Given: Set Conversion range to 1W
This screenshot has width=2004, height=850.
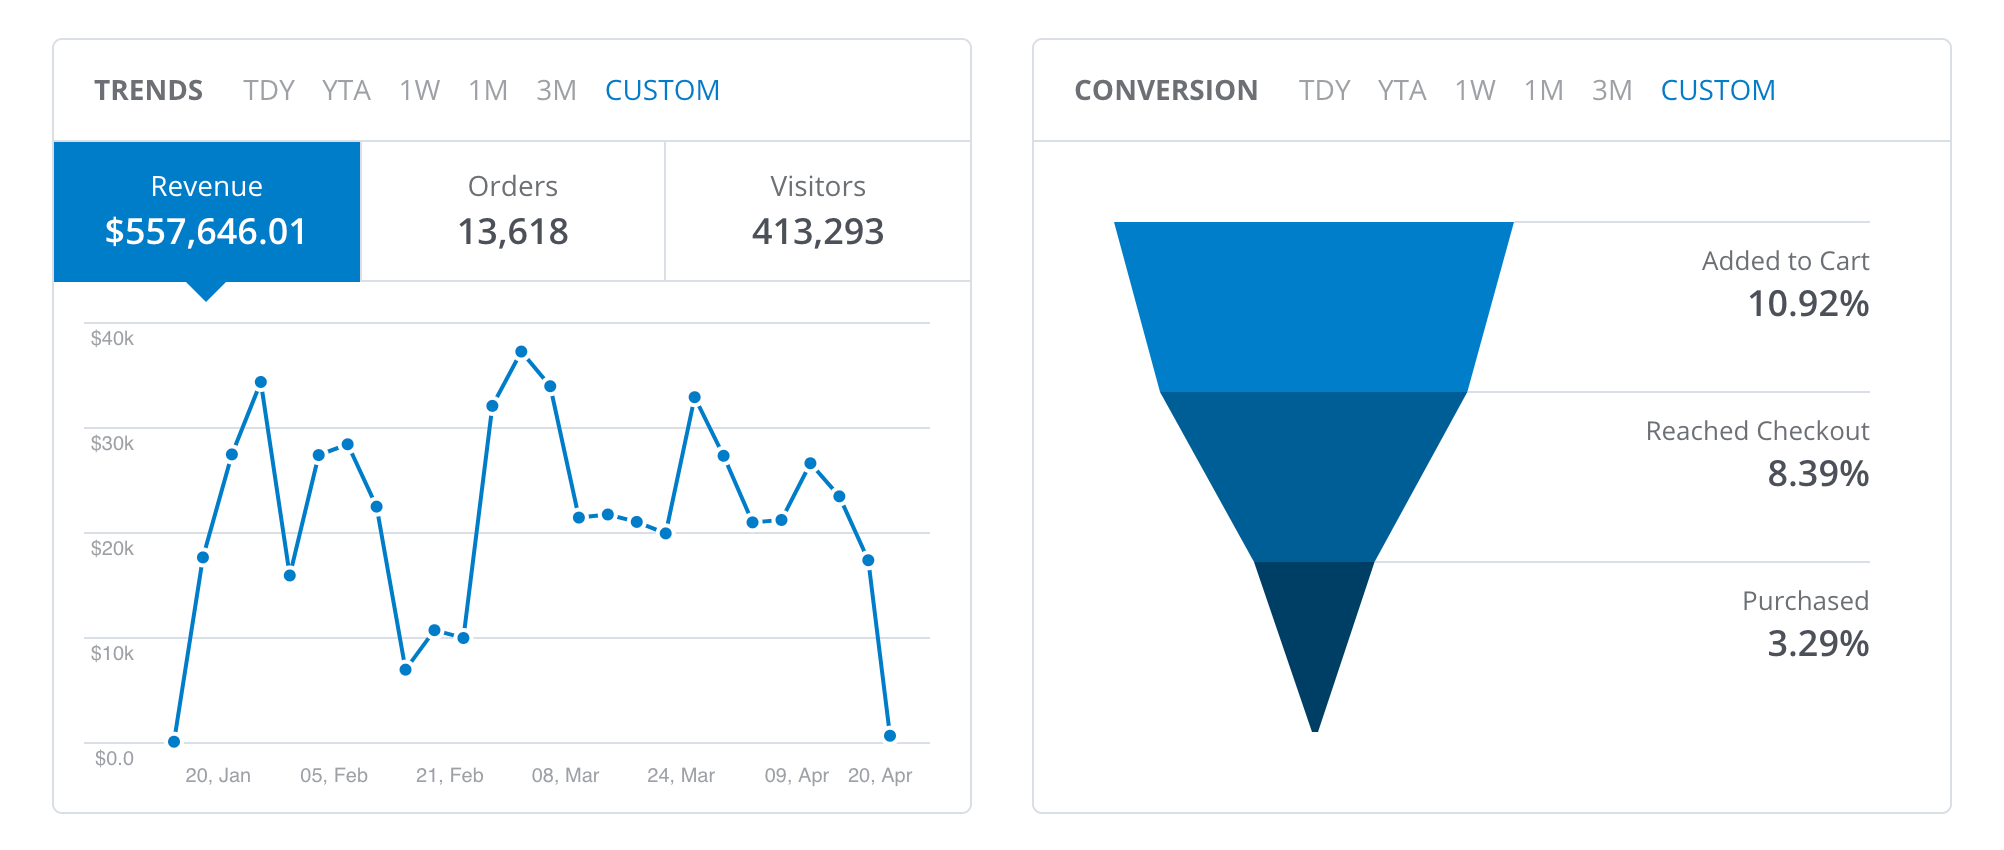Looking at the screenshot, I should point(1474,91).
